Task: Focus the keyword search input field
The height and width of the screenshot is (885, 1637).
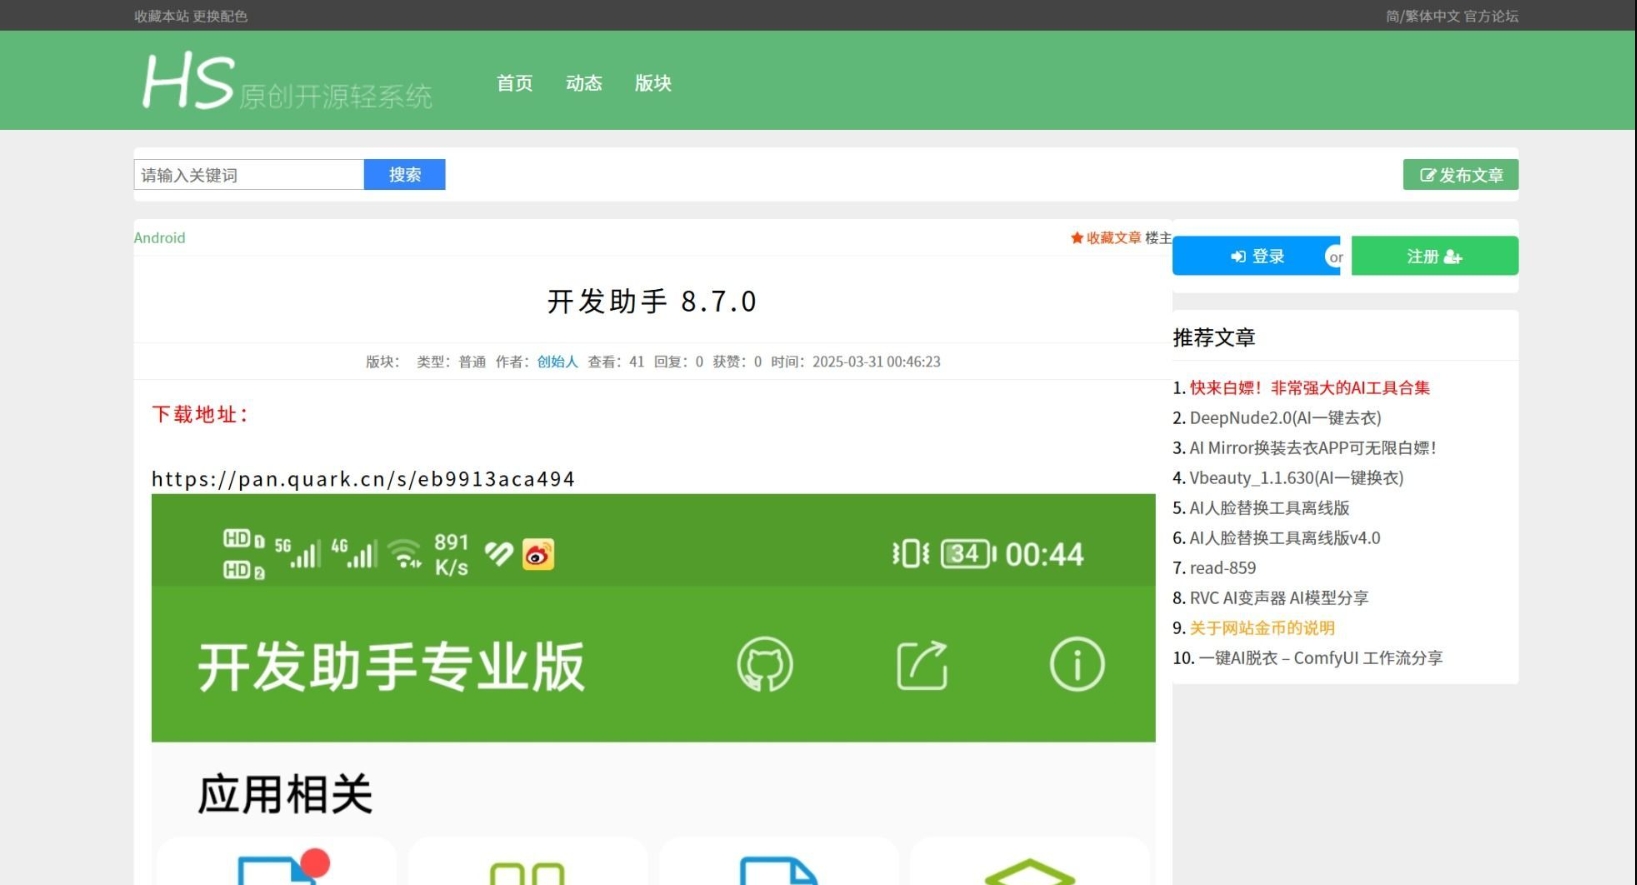Action: pos(249,175)
